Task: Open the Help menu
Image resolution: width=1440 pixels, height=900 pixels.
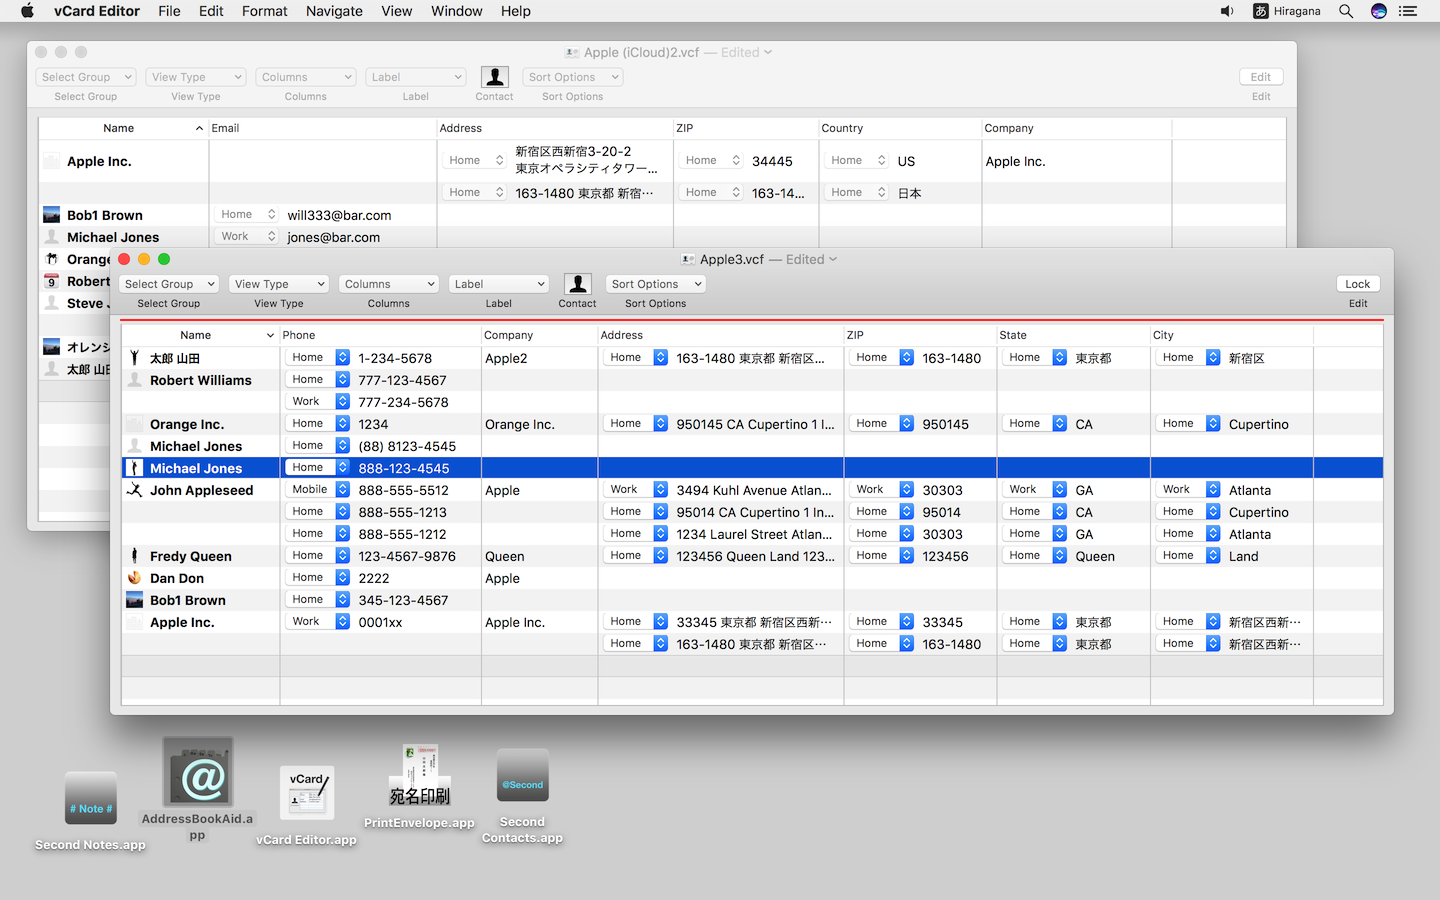Action: click(x=515, y=11)
